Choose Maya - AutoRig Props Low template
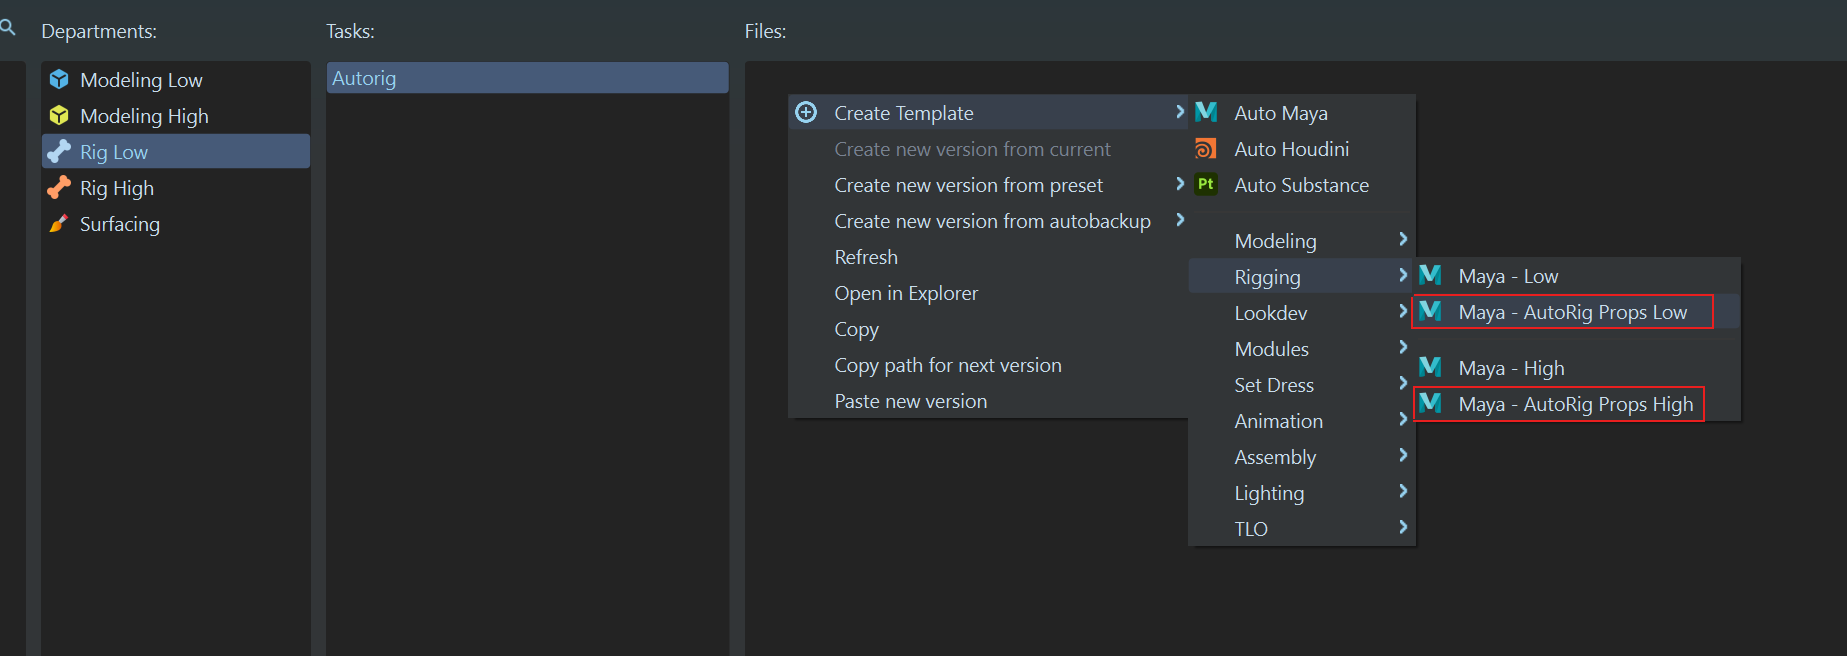Viewport: 1847px width, 656px height. (1572, 313)
